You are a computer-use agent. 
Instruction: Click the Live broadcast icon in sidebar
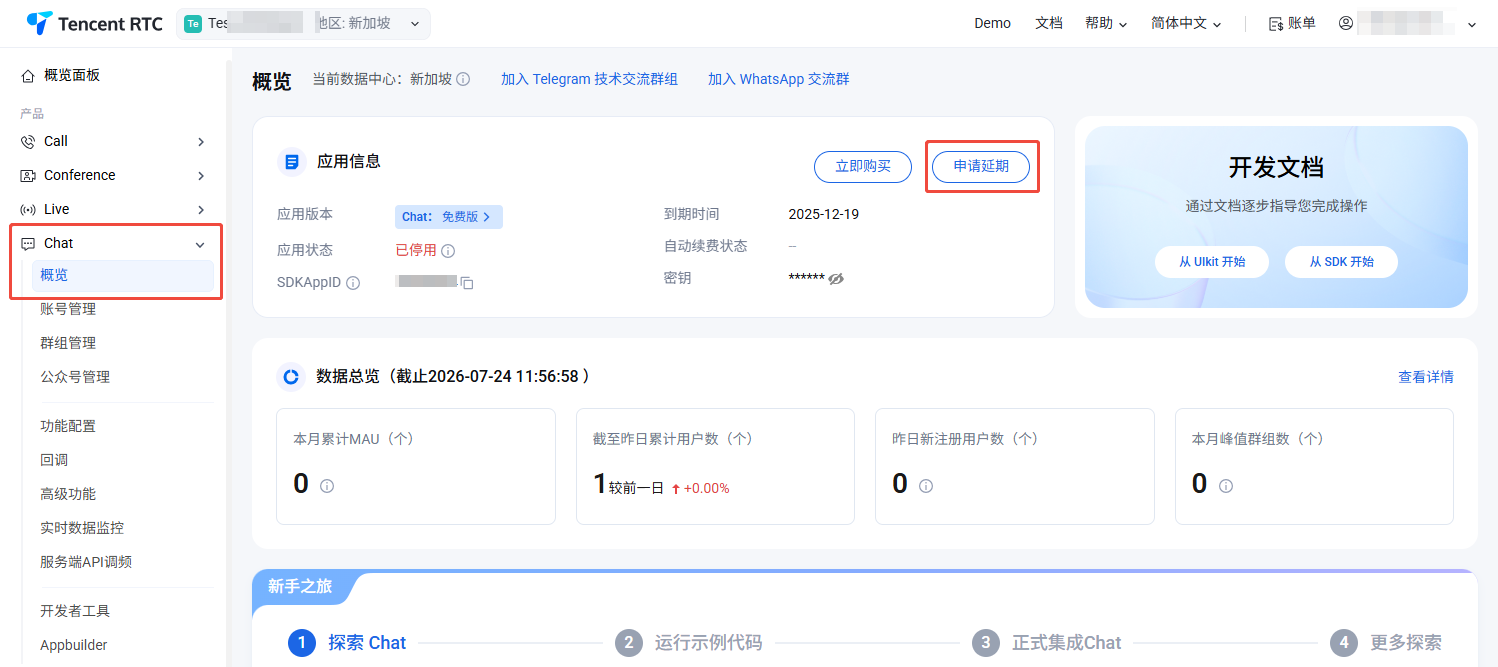28,210
